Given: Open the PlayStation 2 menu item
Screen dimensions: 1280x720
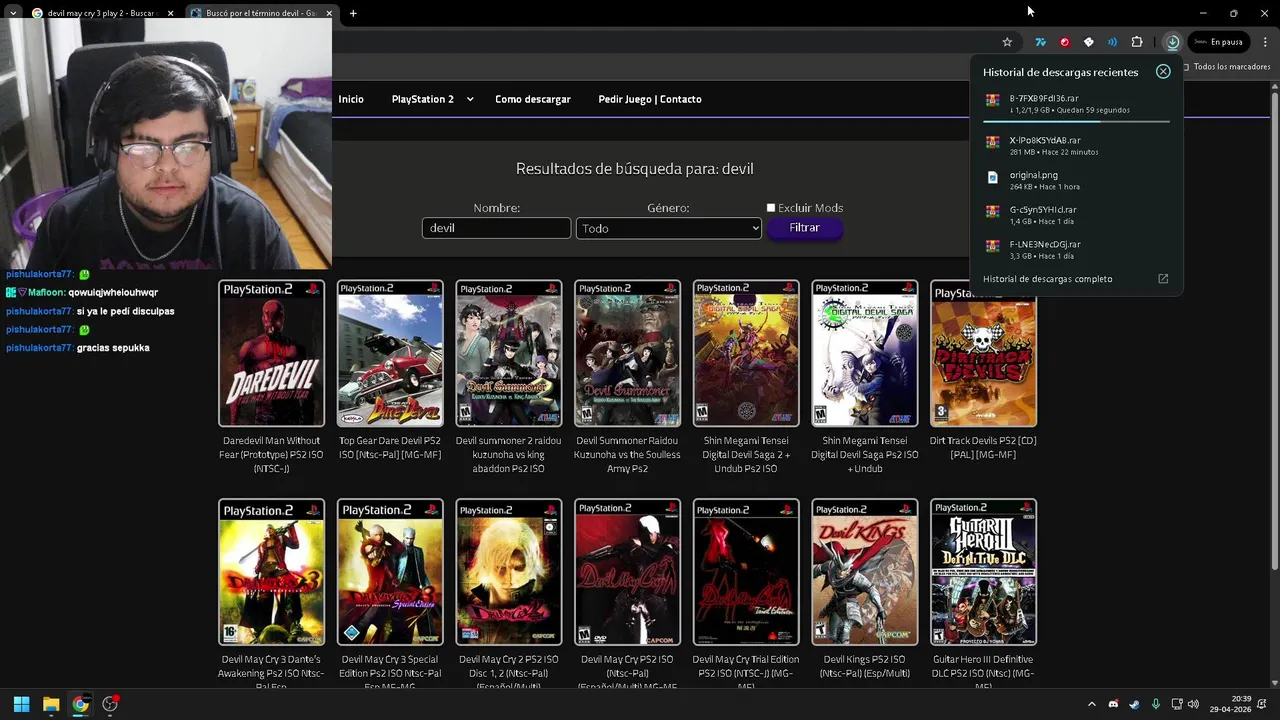Looking at the screenshot, I should pyautogui.click(x=423, y=99).
